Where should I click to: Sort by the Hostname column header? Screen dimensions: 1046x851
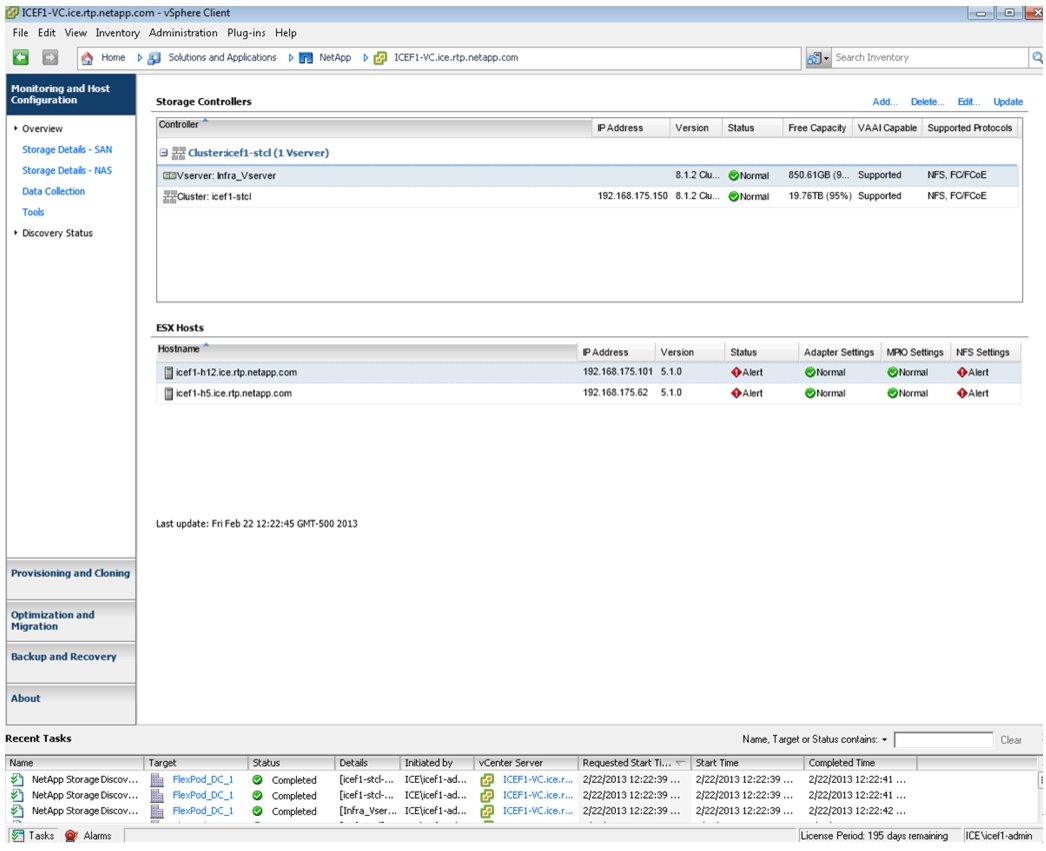point(365,351)
